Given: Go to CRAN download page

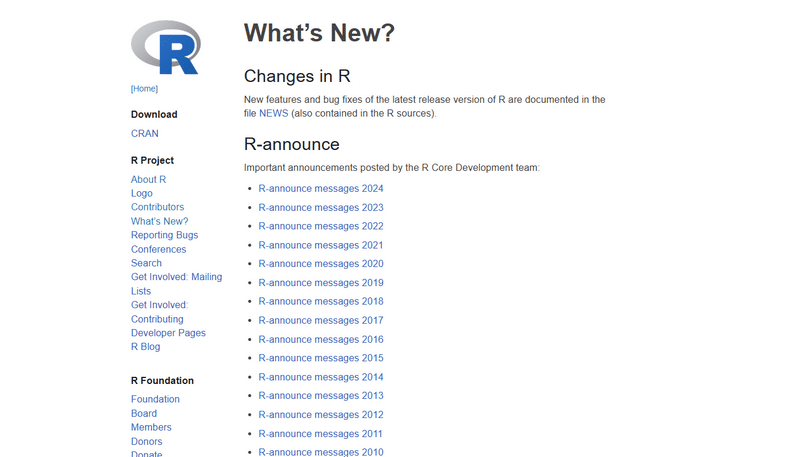Looking at the screenshot, I should 144,133.
